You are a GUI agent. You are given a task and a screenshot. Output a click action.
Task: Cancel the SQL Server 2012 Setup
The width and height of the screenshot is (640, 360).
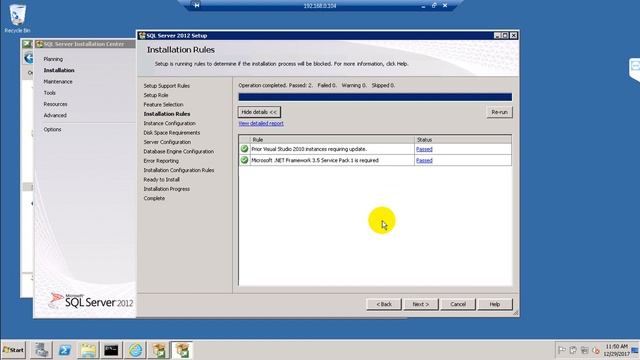(x=458, y=304)
